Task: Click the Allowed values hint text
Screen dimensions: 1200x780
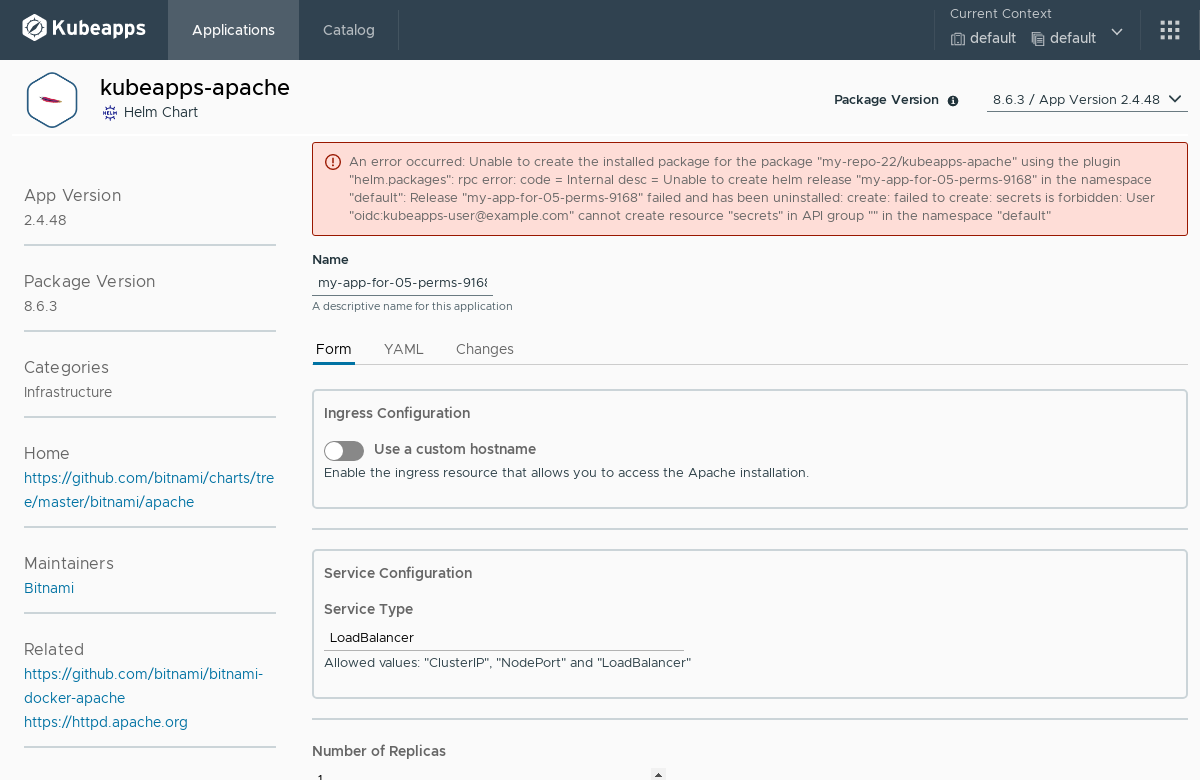Action: [x=508, y=663]
